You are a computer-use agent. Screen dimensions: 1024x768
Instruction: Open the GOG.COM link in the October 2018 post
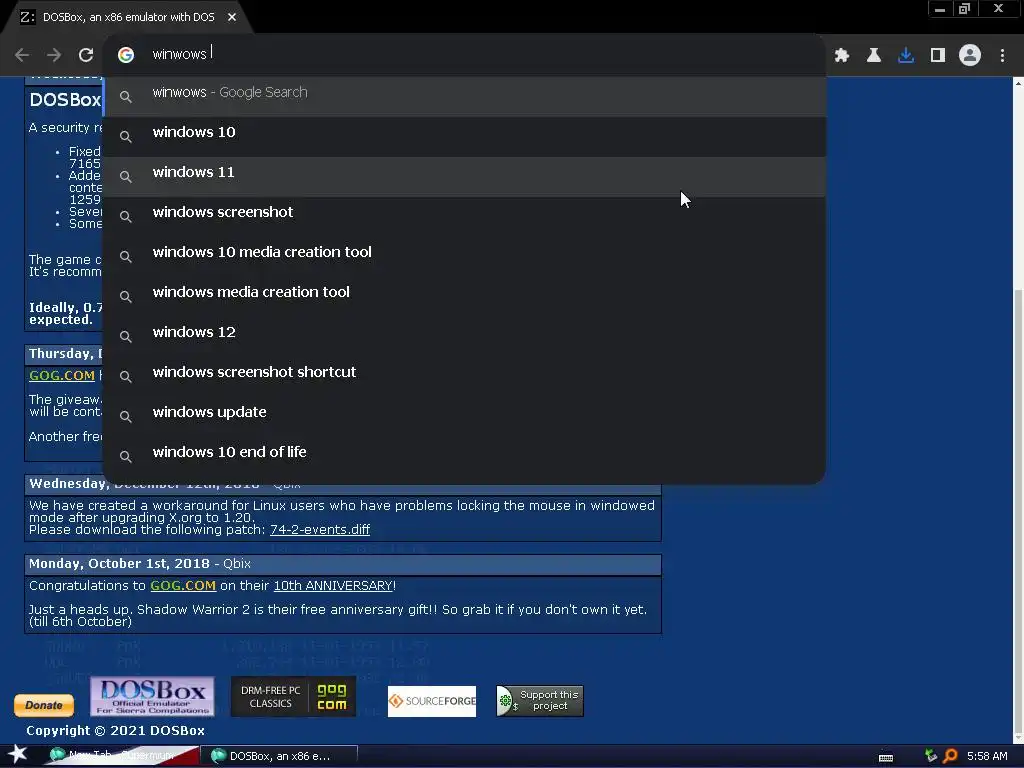pos(183,586)
